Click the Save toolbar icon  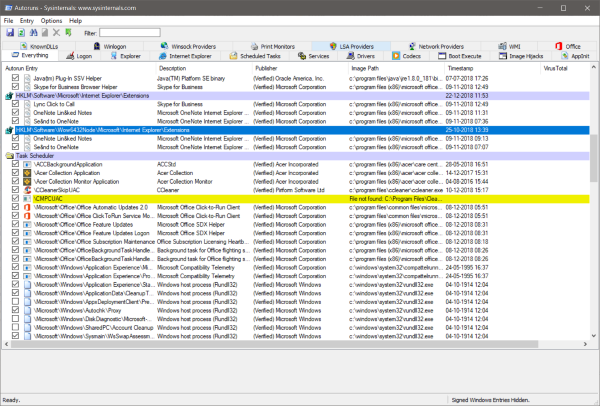point(10,33)
